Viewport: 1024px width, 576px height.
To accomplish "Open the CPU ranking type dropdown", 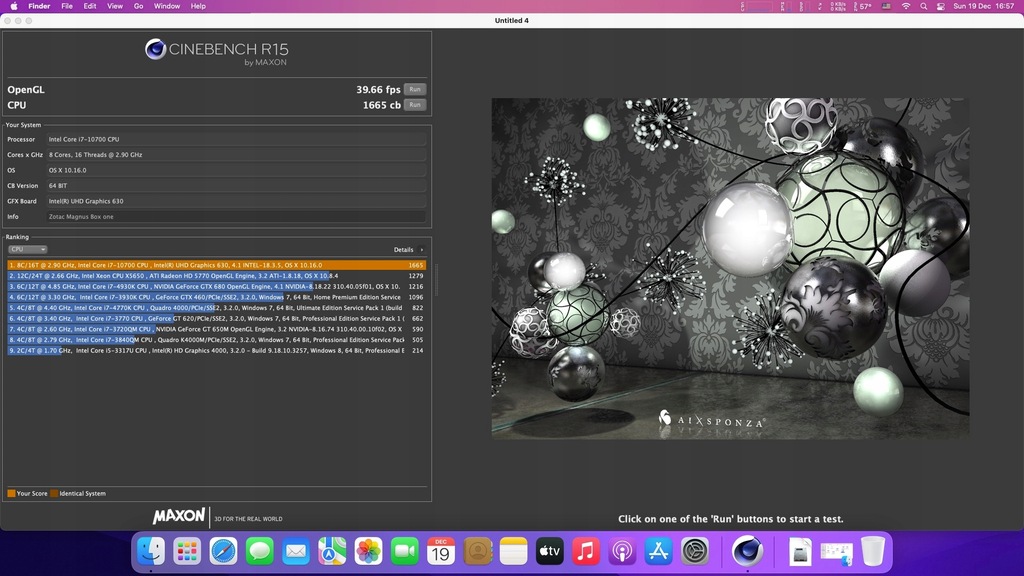I will tap(27, 249).
